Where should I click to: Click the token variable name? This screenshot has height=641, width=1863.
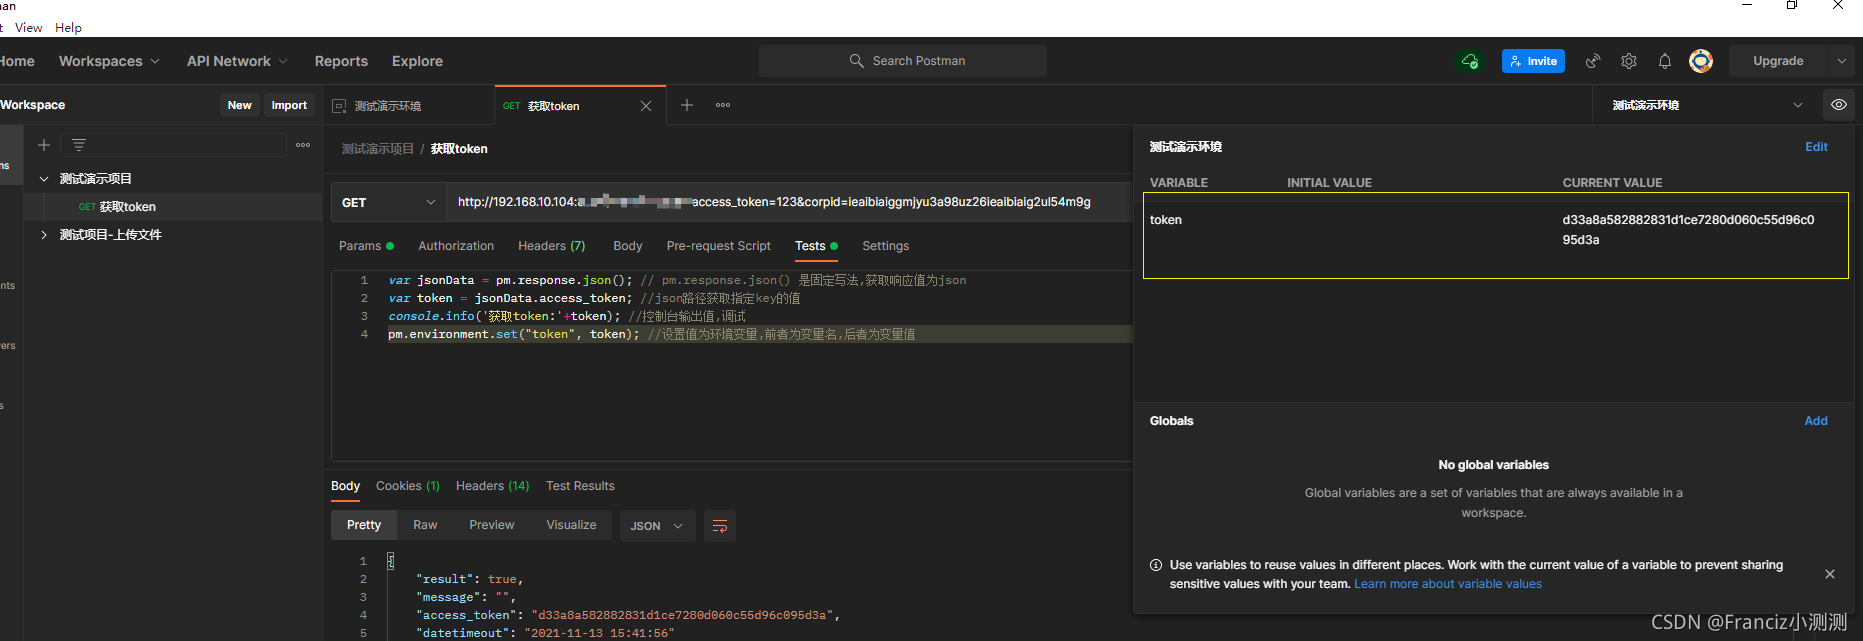tap(1166, 220)
